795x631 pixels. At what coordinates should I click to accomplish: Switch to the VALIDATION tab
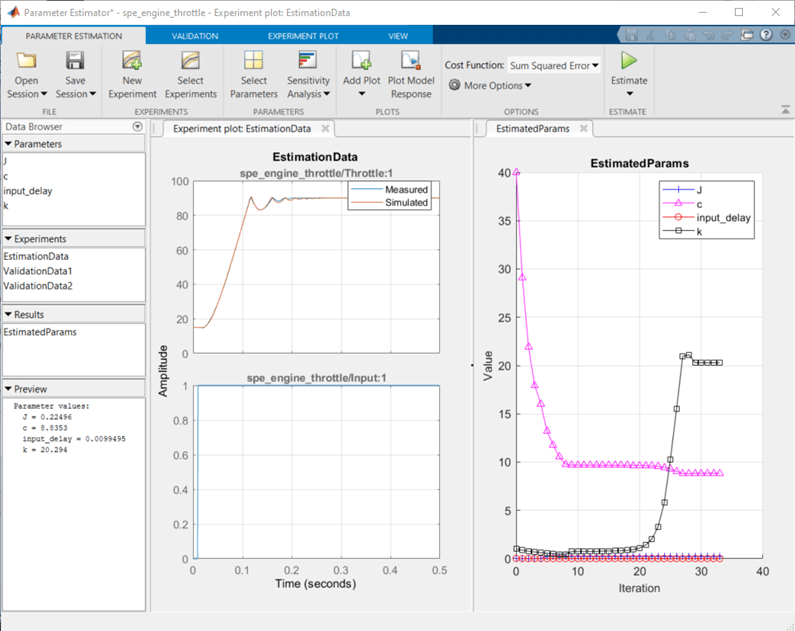pyautogui.click(x=195, y=36)
